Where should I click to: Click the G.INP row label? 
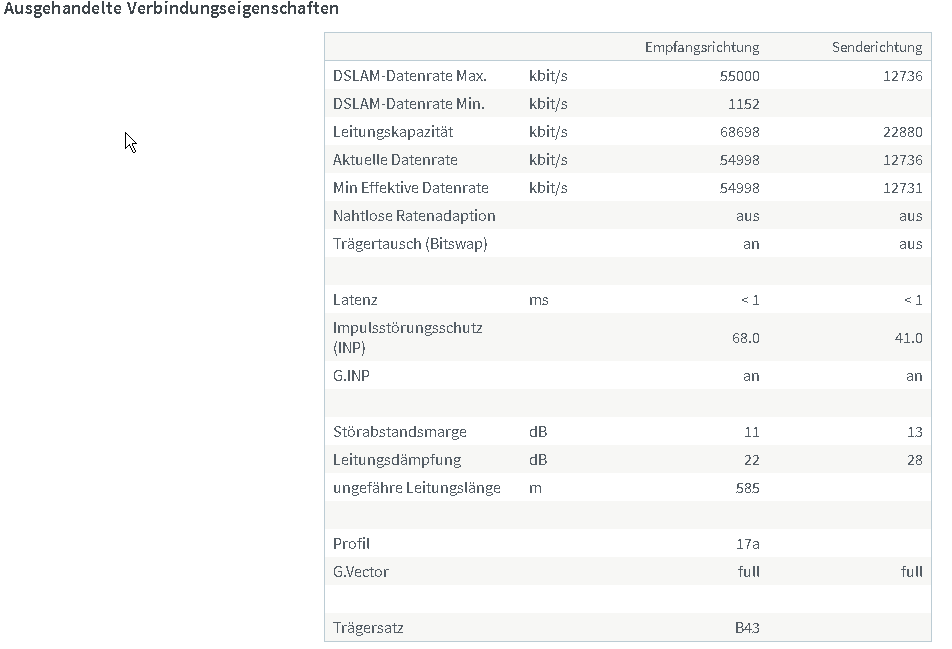click(351, 376)
